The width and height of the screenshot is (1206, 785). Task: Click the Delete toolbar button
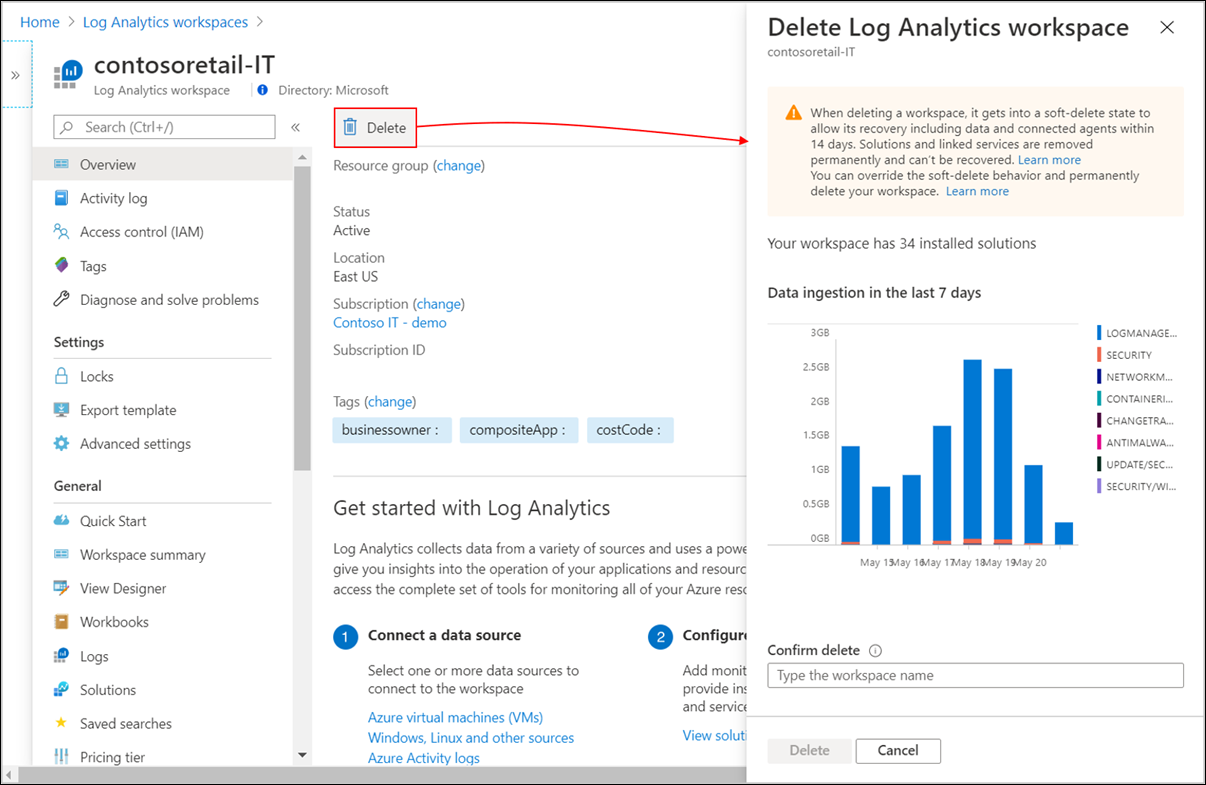375,127
